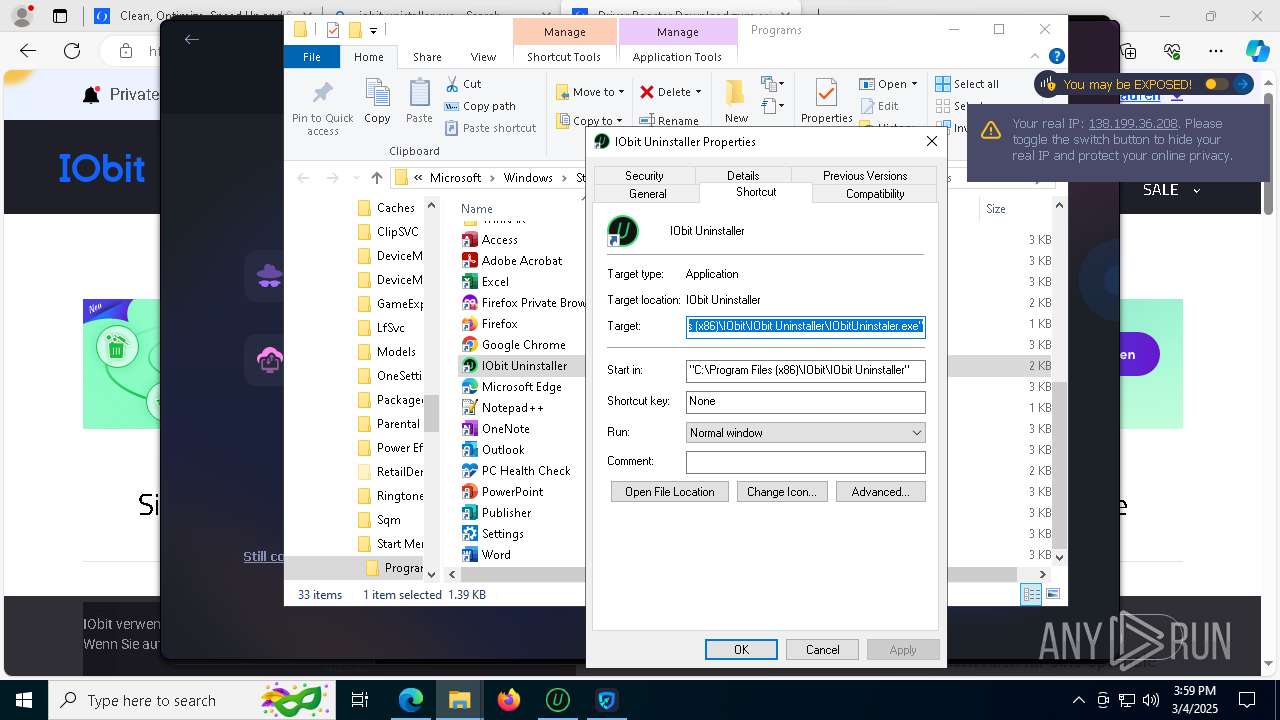This screenshot has width=1280, height=720.
Task: Select the Word shortcut in list
Action: pyautogui.click(x=487, y=555)
